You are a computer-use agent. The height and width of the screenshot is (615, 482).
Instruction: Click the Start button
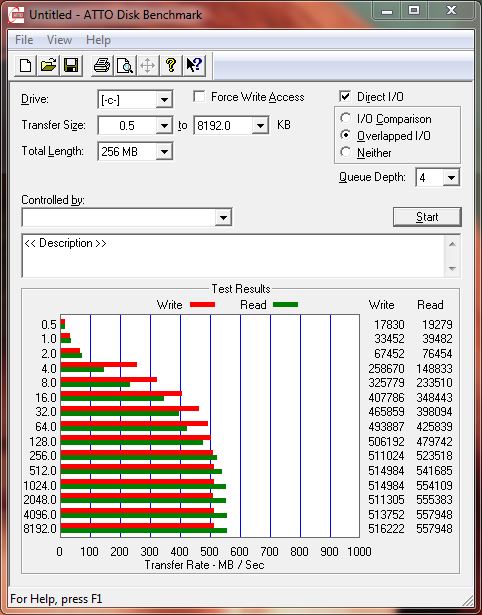click(x=427, y=217)
